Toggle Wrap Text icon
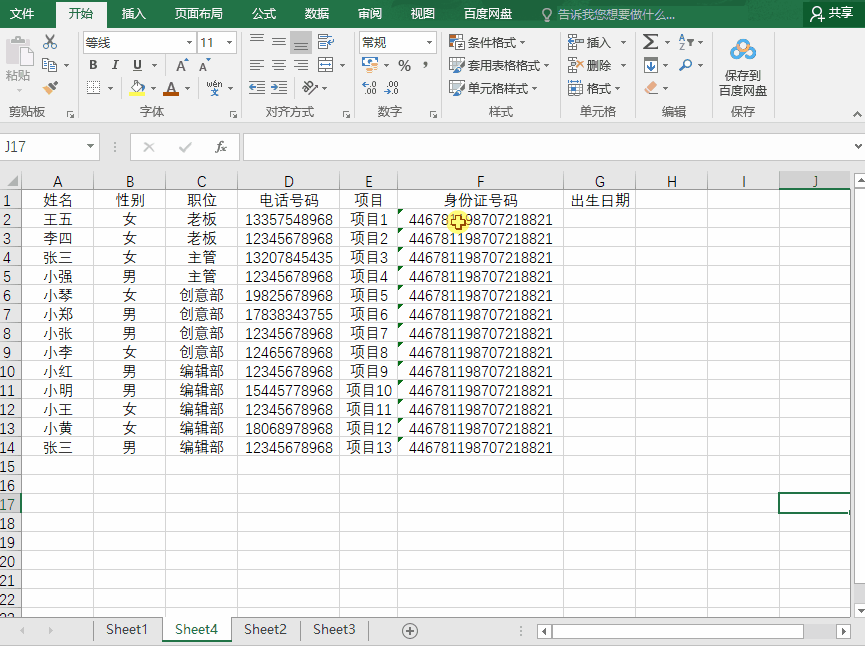 325,42
